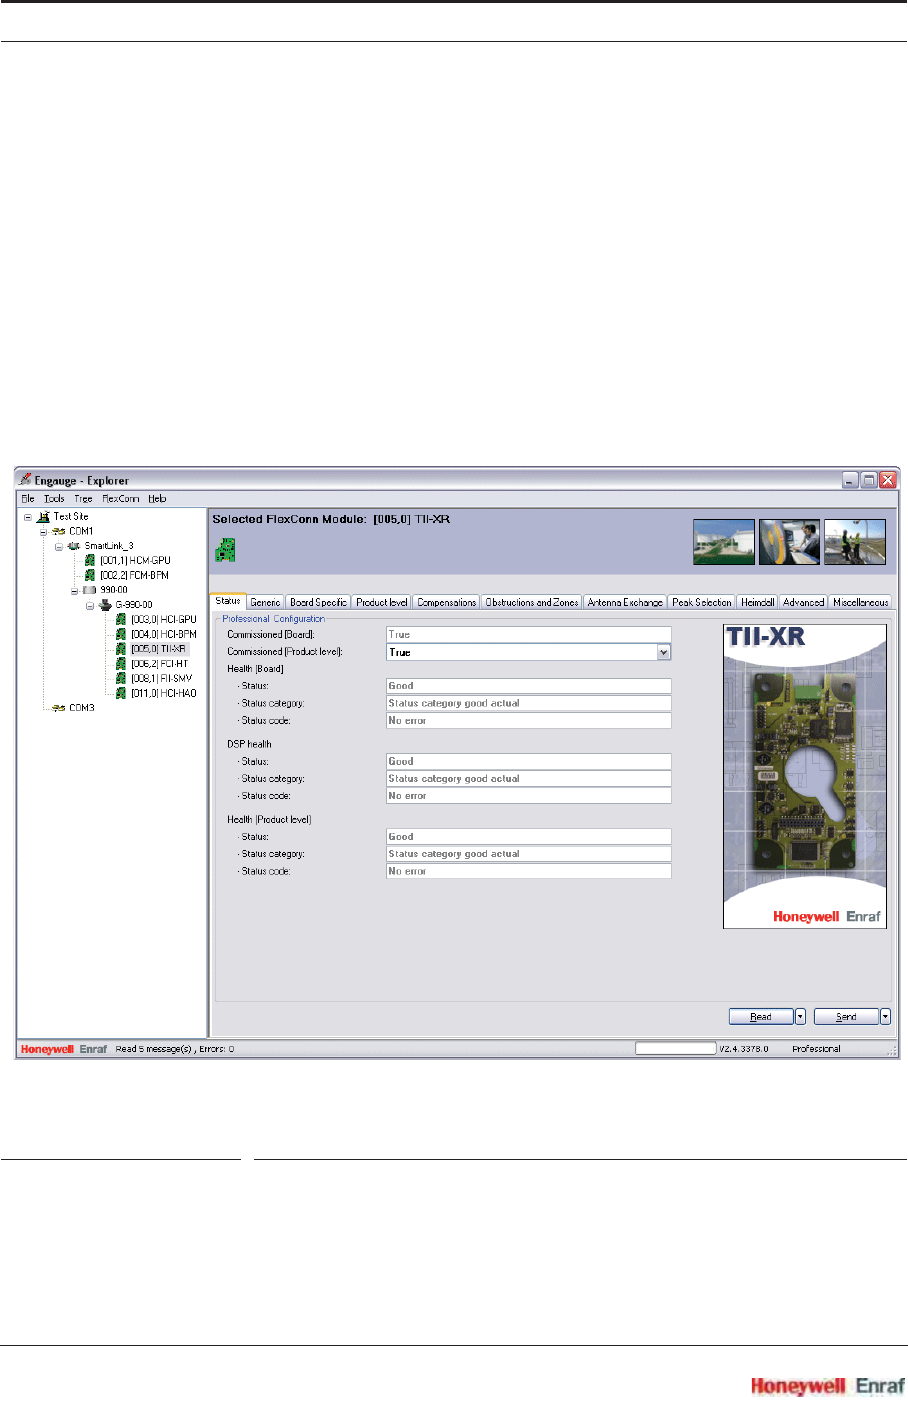
Task: Click the Commissioned [Board] field
Action: pos(529,634)
